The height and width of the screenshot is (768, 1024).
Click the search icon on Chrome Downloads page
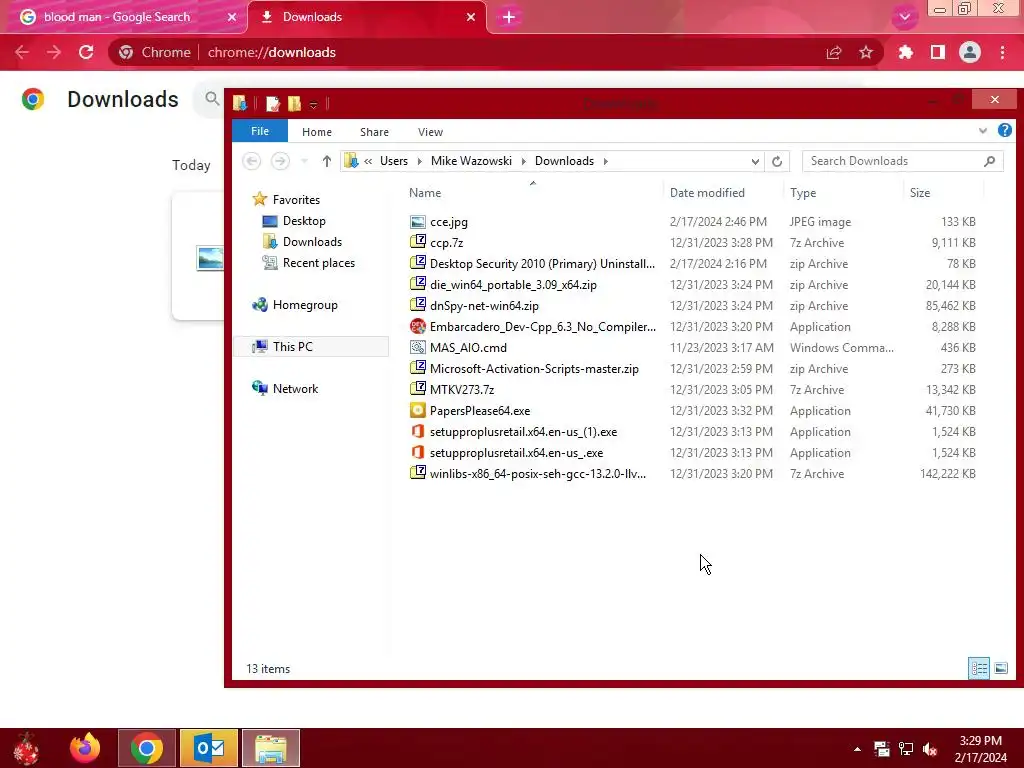(x=212, y=99)
